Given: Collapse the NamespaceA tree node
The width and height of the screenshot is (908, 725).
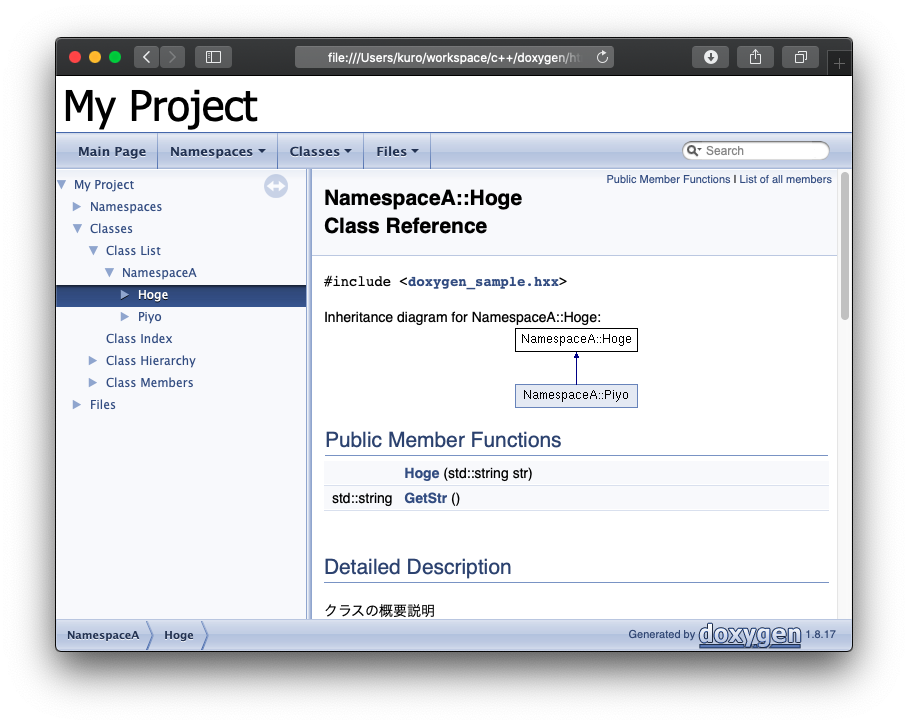Looking at the screenshot, I should click(x=109, y=272).
